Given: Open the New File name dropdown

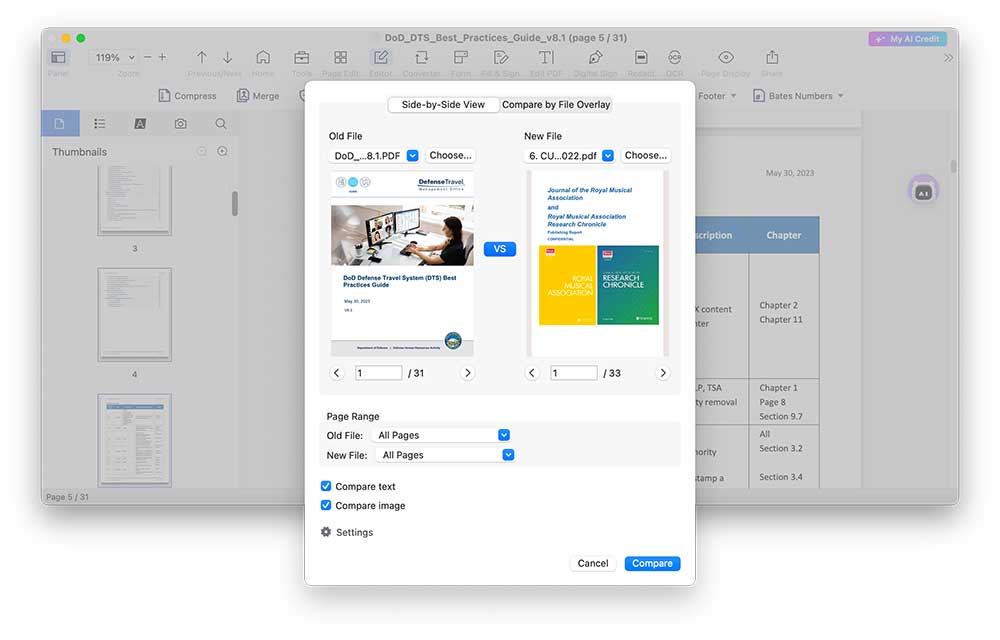Looking at the screenshot, I should point(570,156).
